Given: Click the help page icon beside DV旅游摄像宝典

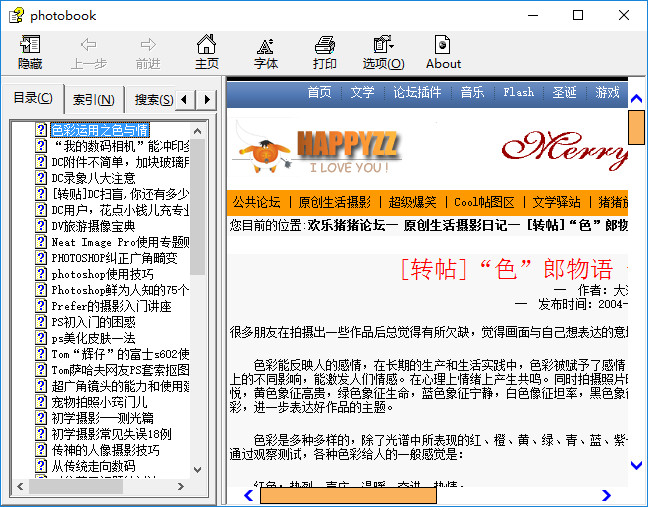Looking at the screenshot, I should tap(41, 226).
